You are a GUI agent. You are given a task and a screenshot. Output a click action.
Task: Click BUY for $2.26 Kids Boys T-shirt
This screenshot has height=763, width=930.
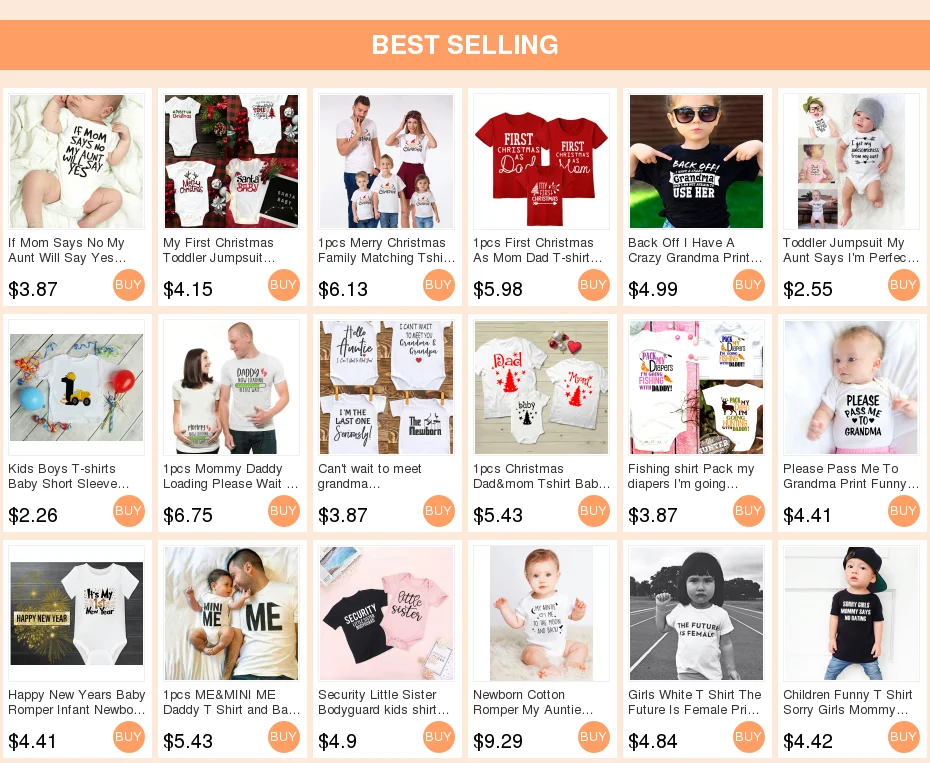point(129,511)
